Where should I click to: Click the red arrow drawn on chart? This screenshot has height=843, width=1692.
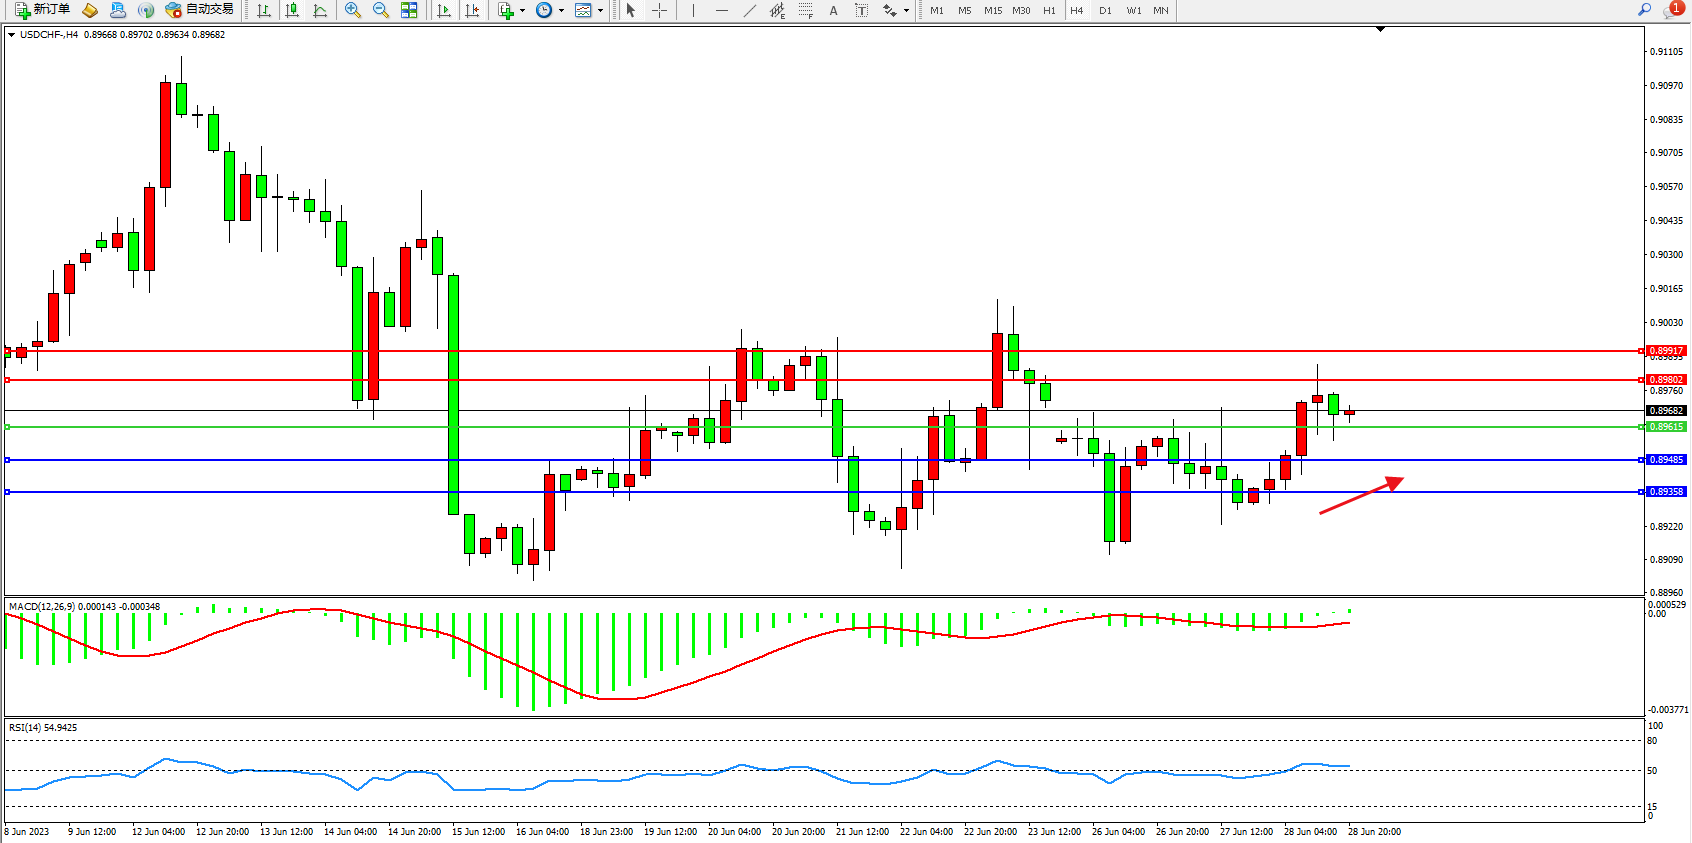click(x=1361, y=496)
